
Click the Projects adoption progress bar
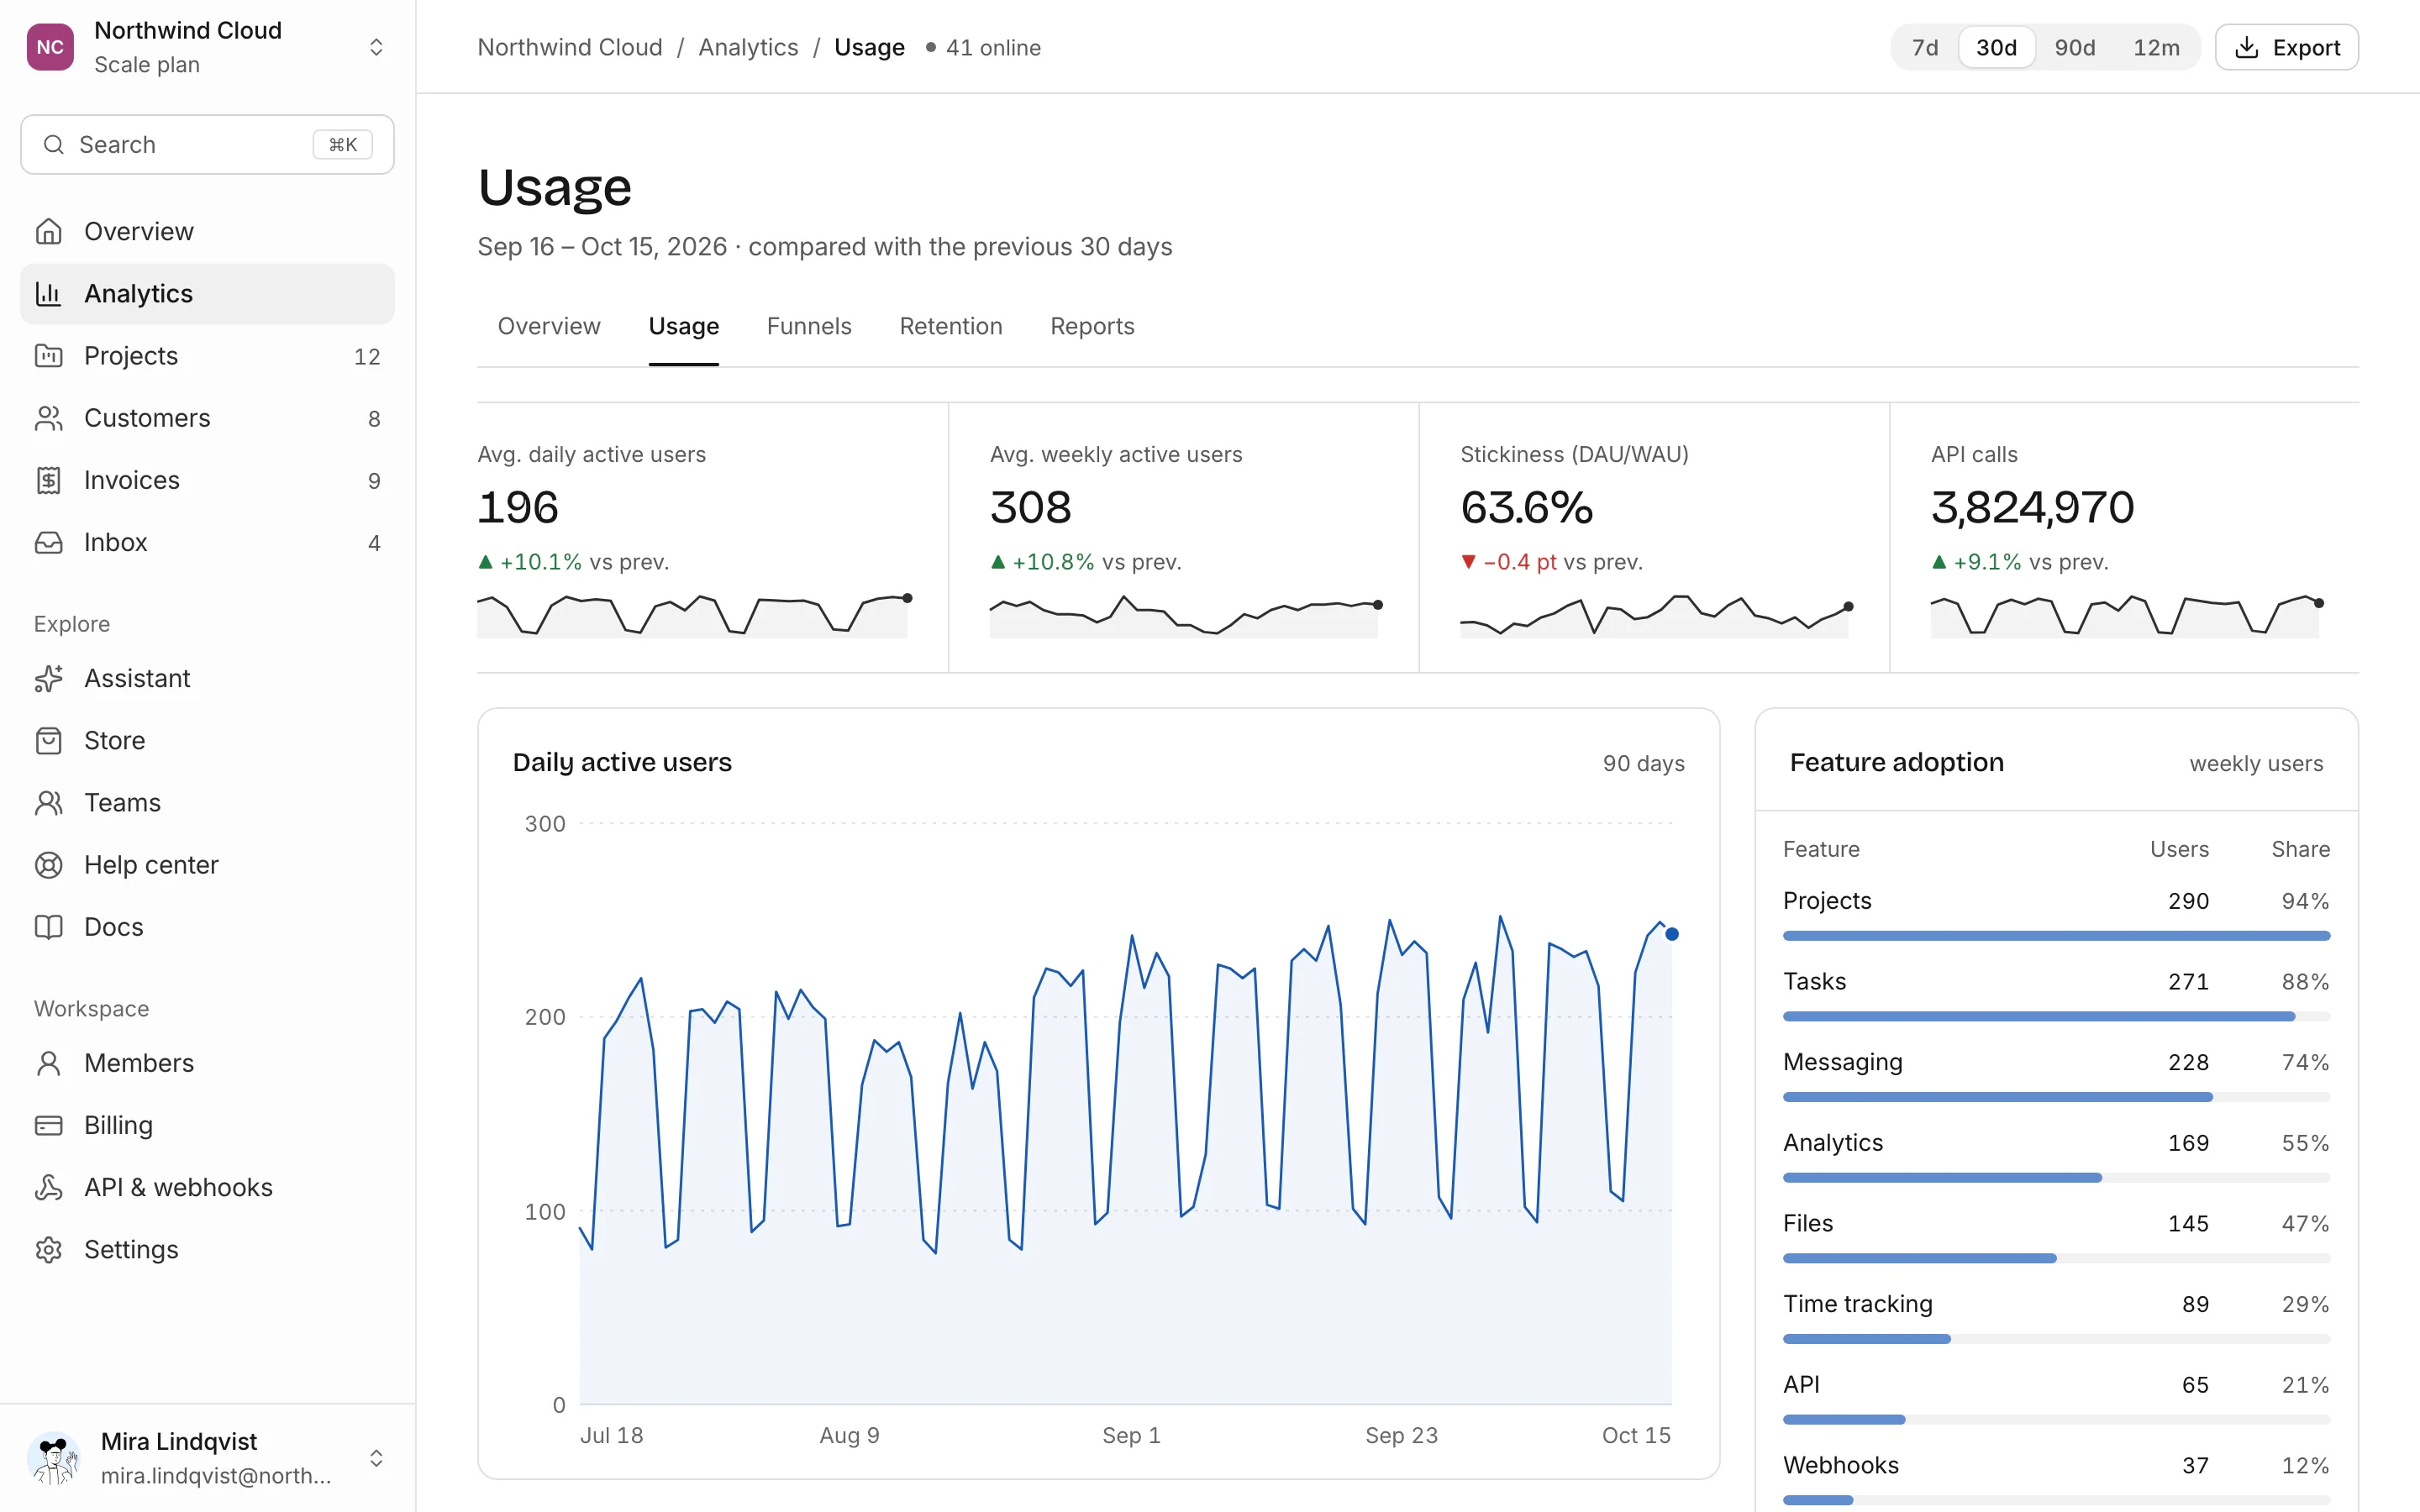pyautogui.click(x=2056, y=935)
